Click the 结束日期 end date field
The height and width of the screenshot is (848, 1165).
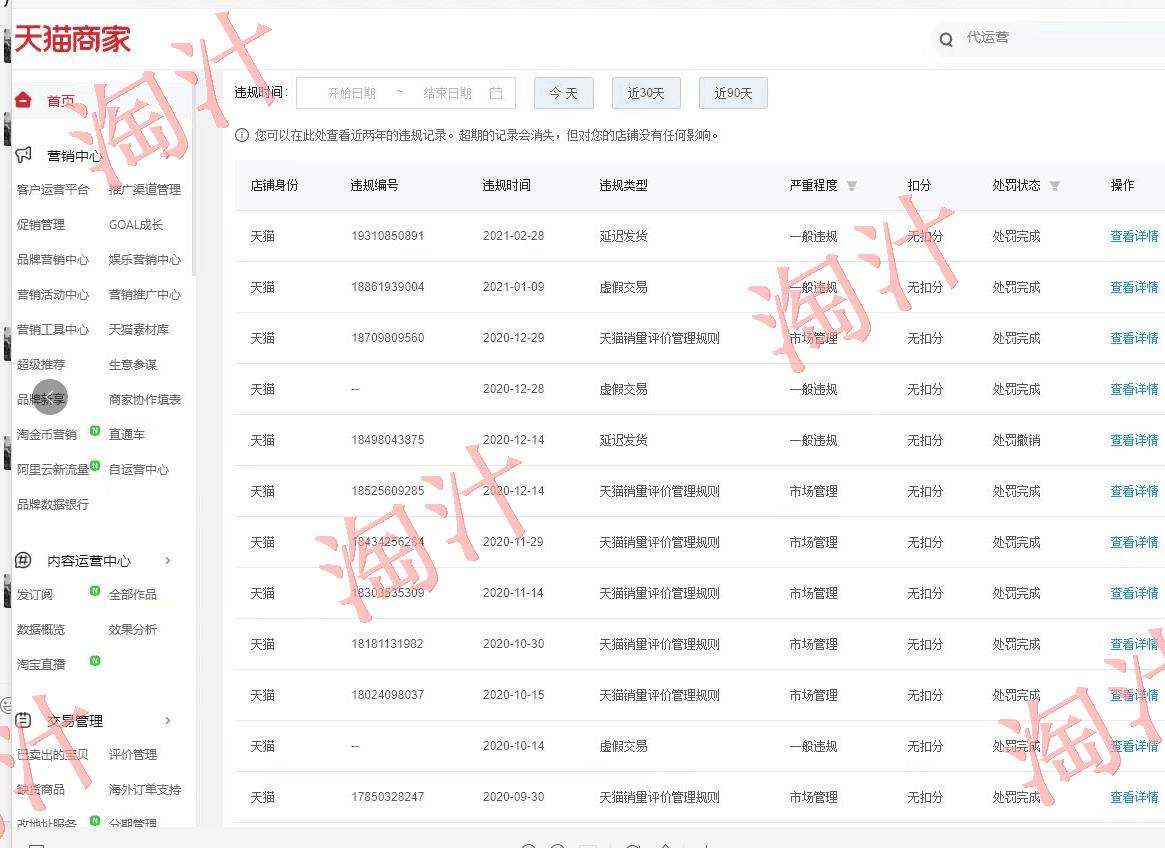point(447,93)
